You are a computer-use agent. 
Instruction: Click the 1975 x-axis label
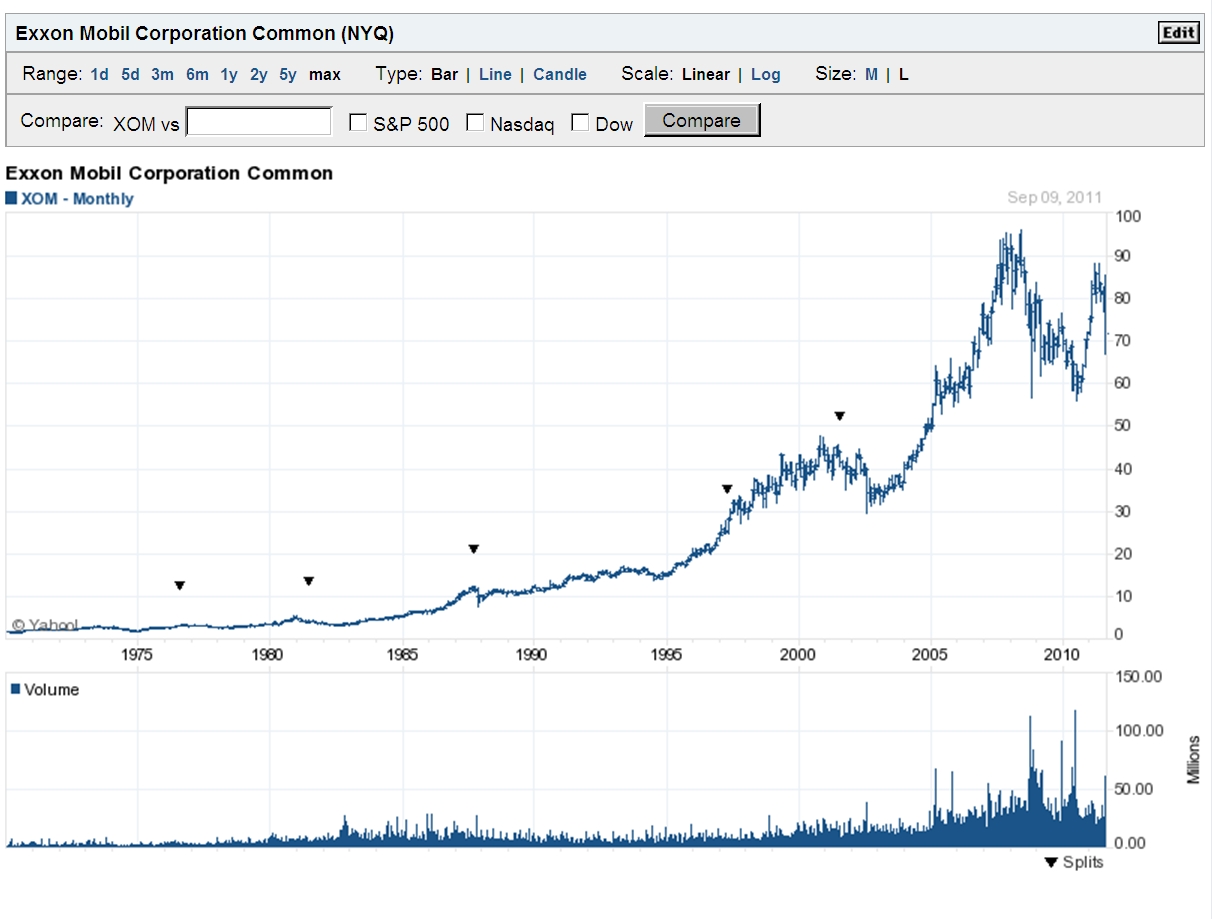[x=137, y=655]
